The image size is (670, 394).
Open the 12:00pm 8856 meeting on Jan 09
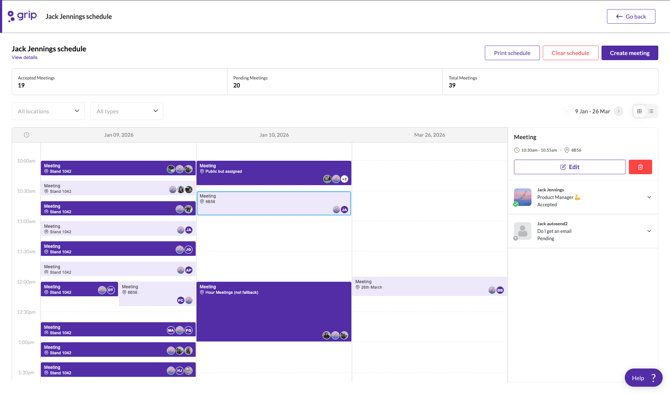[x=157, y=294]
